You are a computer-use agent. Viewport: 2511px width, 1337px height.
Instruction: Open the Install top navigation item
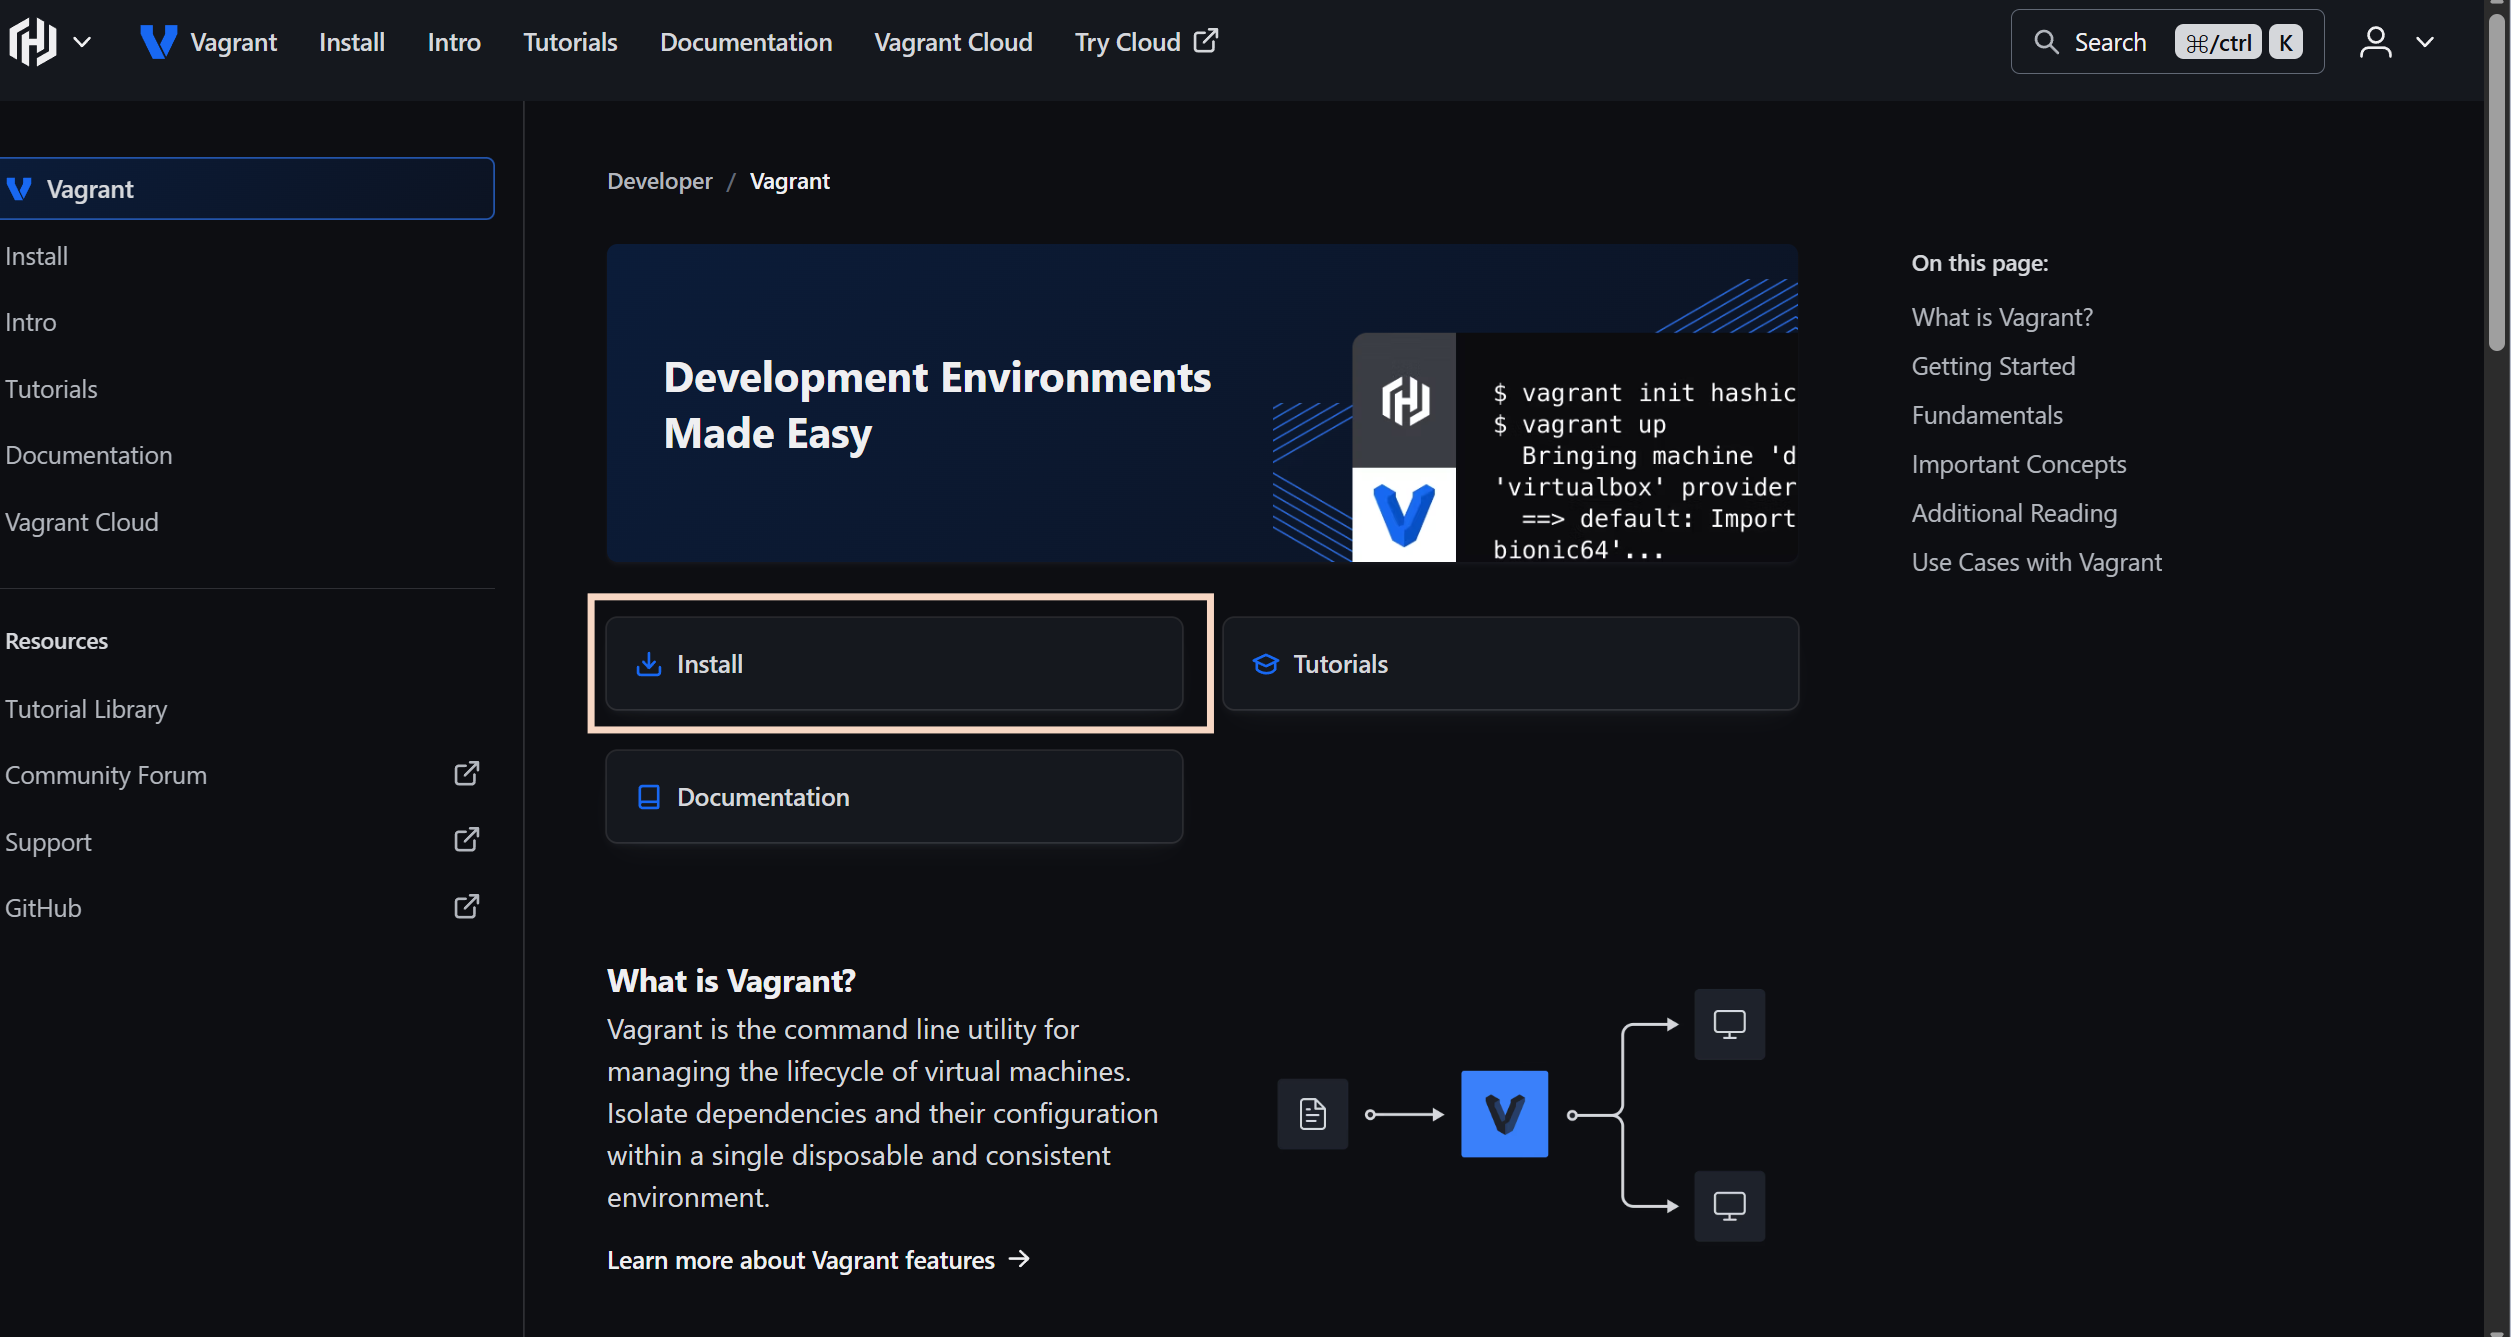pyautogui.click(x=352, y=42)
